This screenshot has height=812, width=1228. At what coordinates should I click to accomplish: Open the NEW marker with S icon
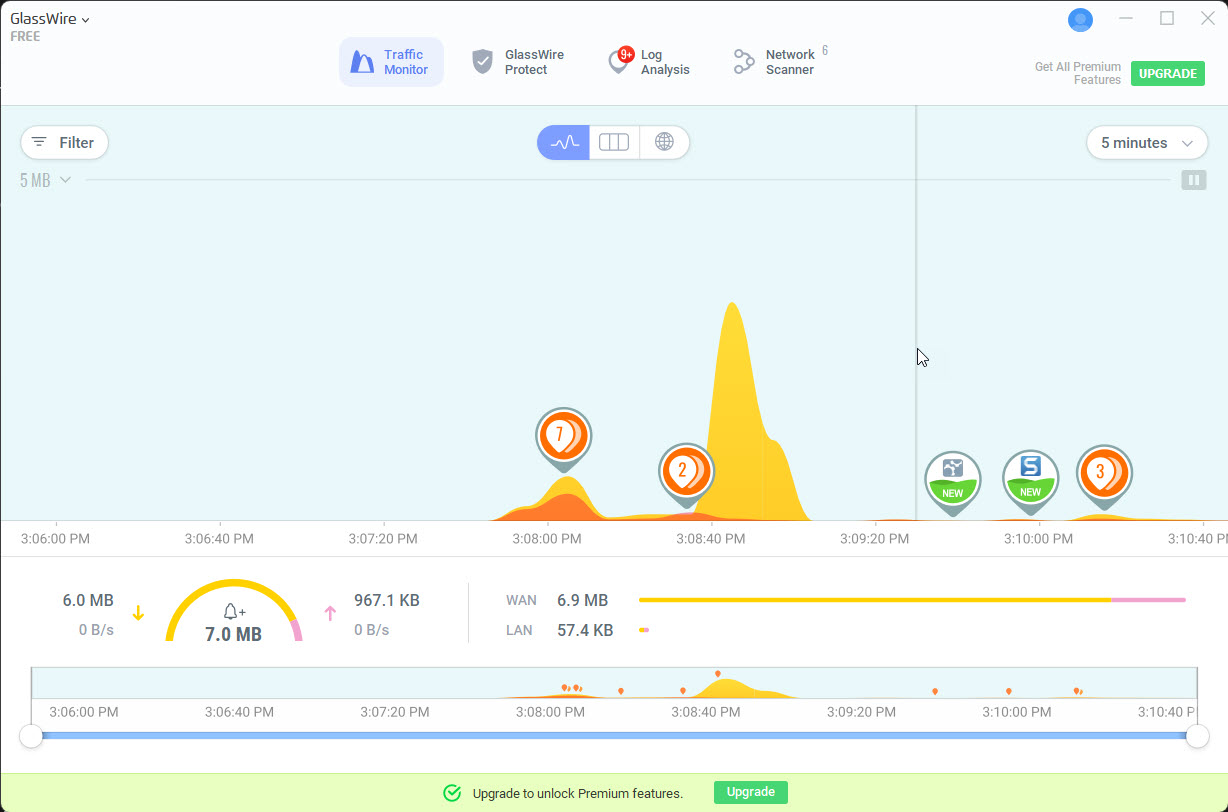click(1031, 479)
